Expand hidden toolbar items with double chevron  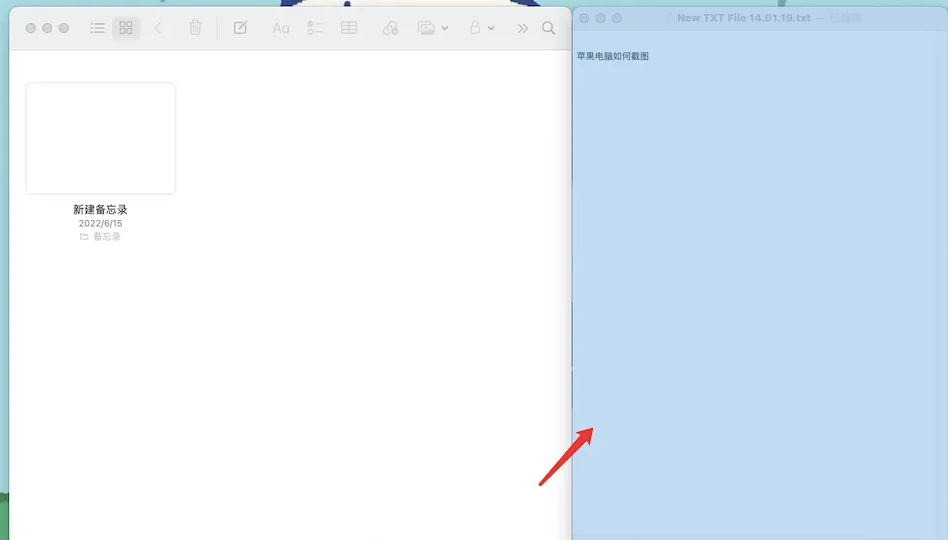click(522, 28)
